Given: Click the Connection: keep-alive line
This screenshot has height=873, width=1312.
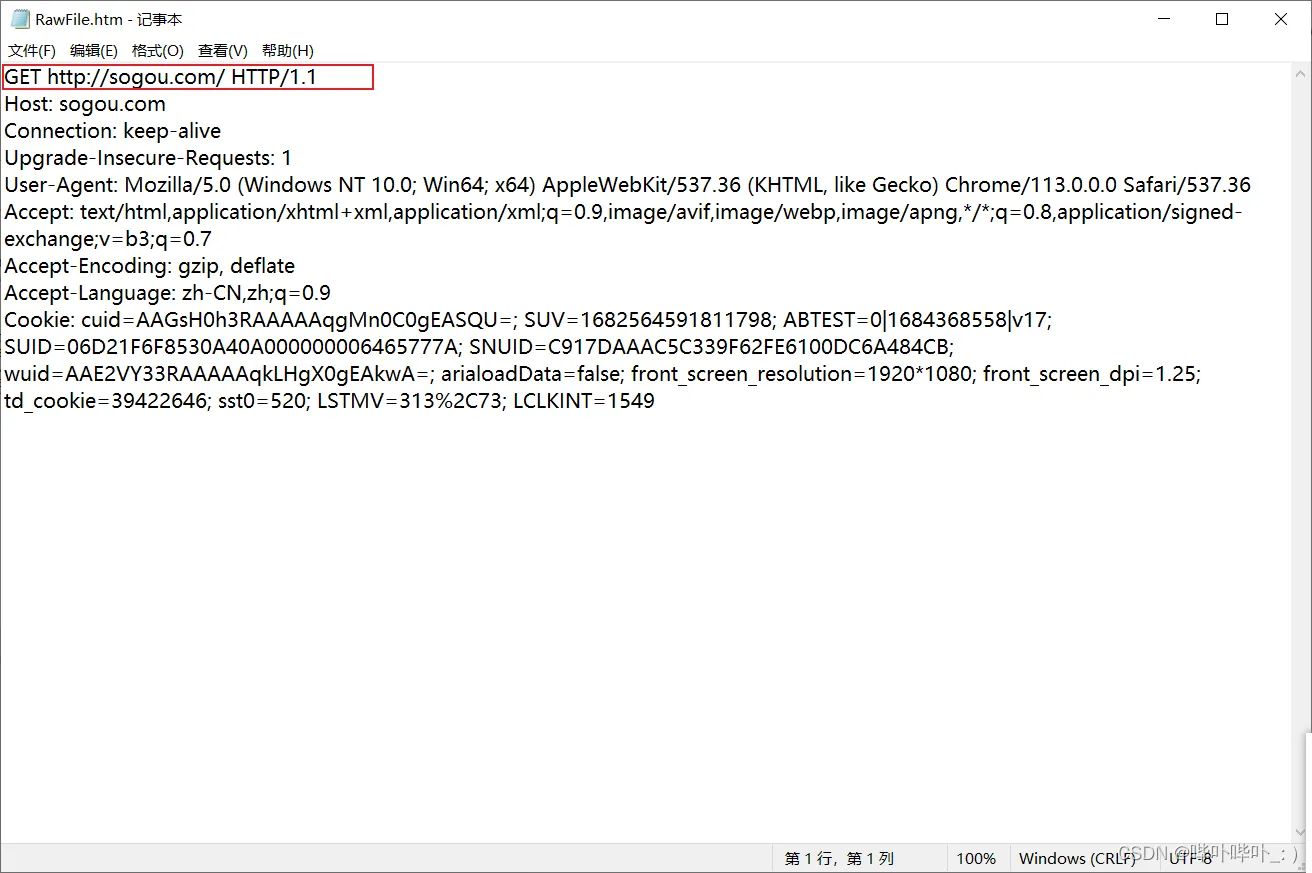Looking at the screenshot, I should (113, 131).
